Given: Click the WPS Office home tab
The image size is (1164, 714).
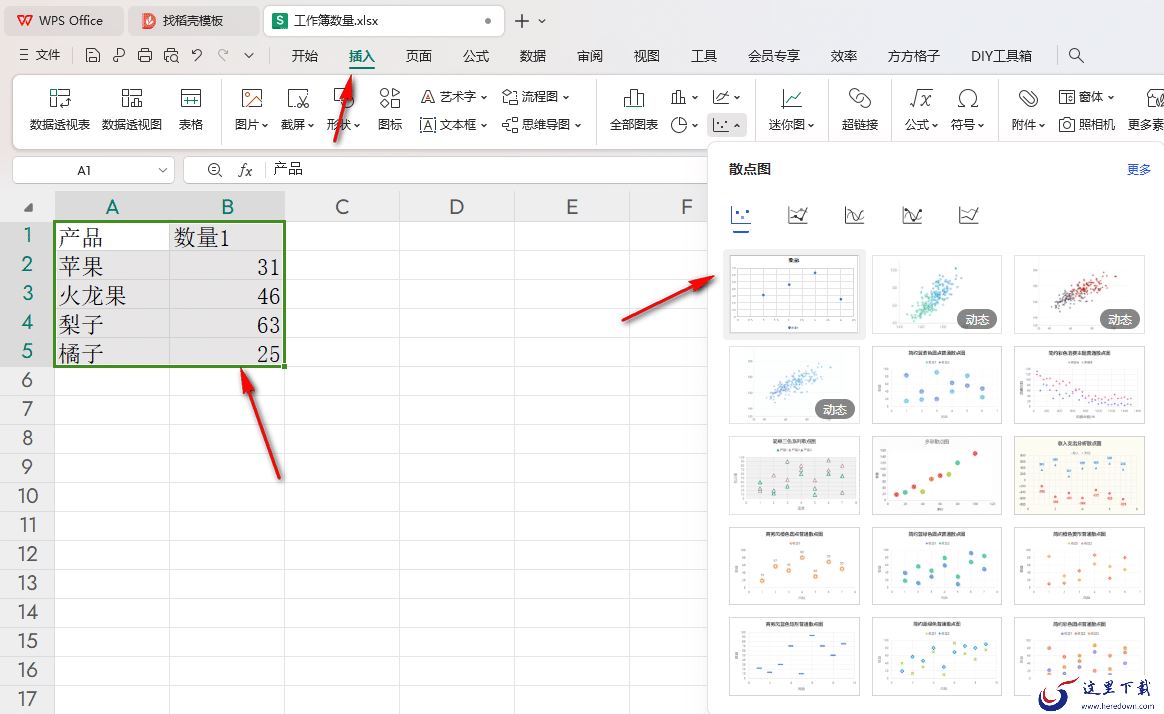Looking at the screenshot, I should tap(63, 21).
